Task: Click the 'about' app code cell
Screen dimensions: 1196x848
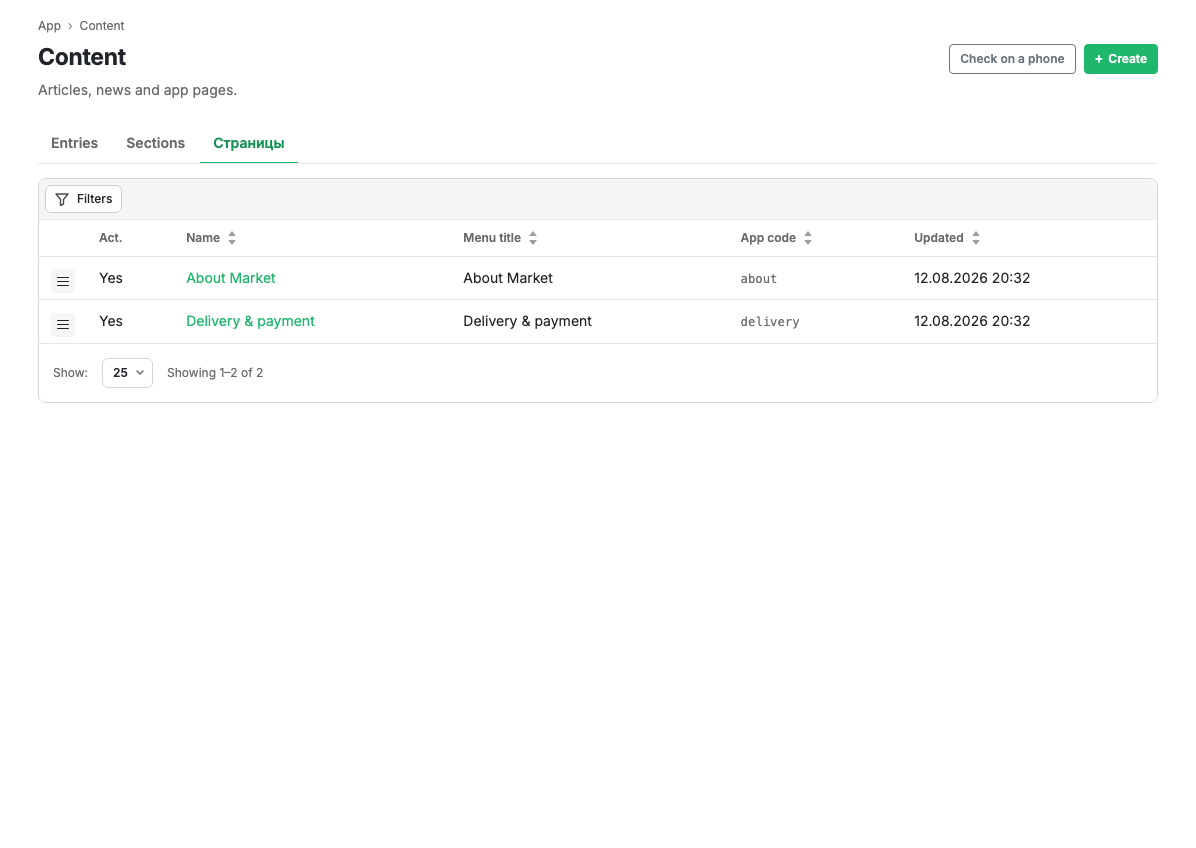Action: coord(758,279)
